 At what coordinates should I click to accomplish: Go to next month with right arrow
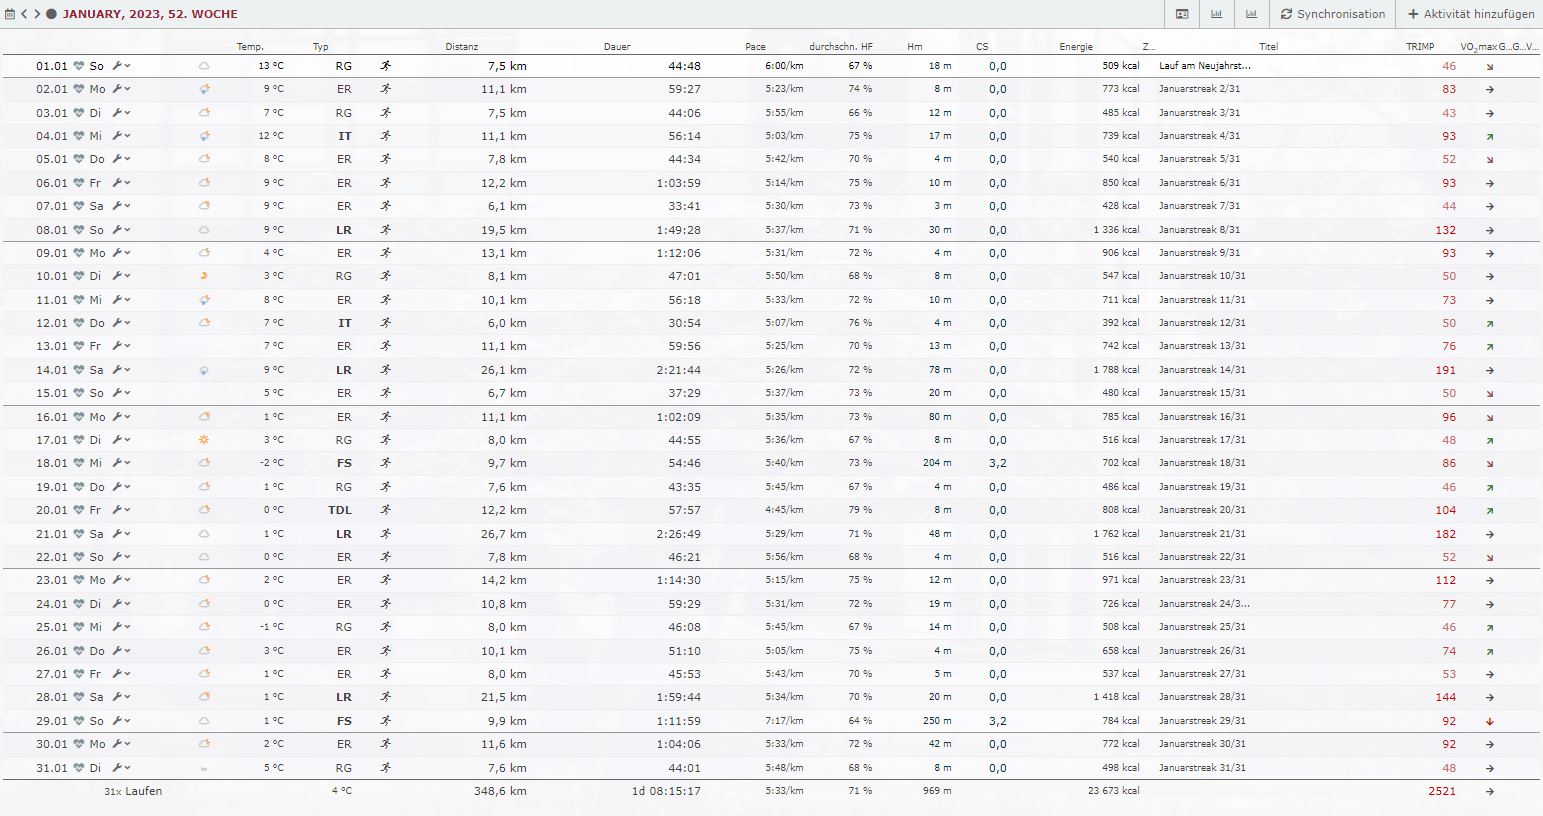tap(37, 14)
